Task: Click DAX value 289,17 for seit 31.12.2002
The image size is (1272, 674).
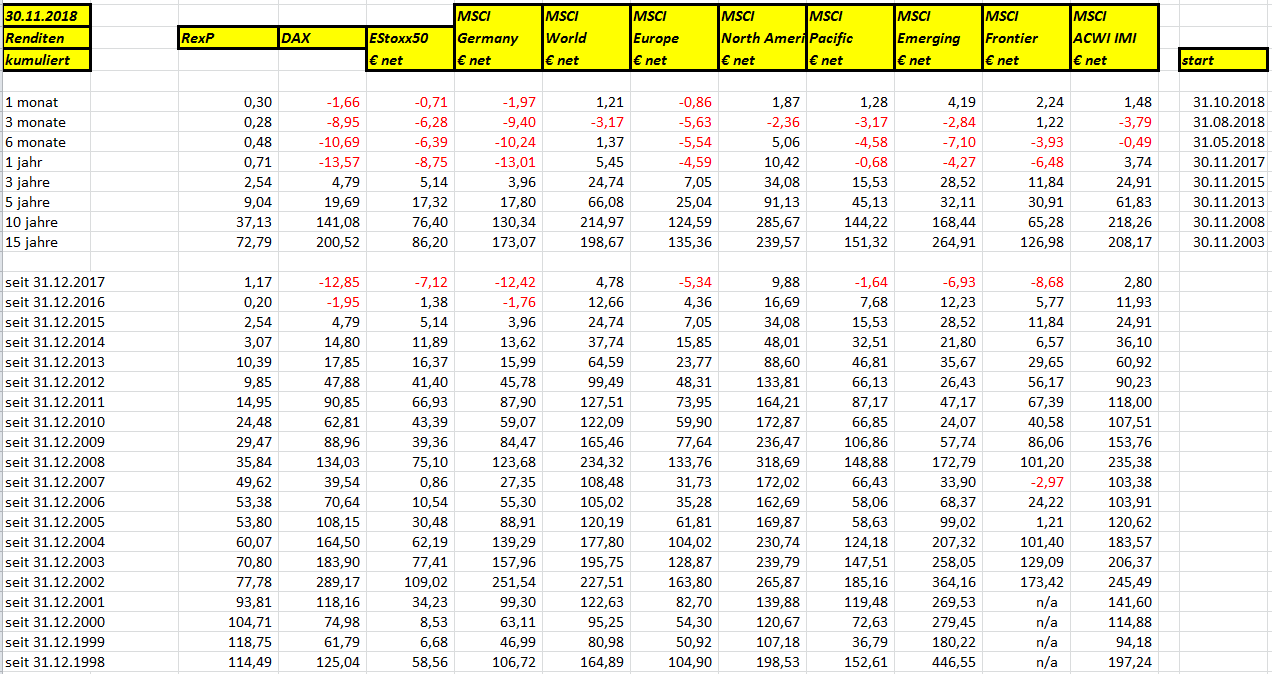Action: click(338, 582)
